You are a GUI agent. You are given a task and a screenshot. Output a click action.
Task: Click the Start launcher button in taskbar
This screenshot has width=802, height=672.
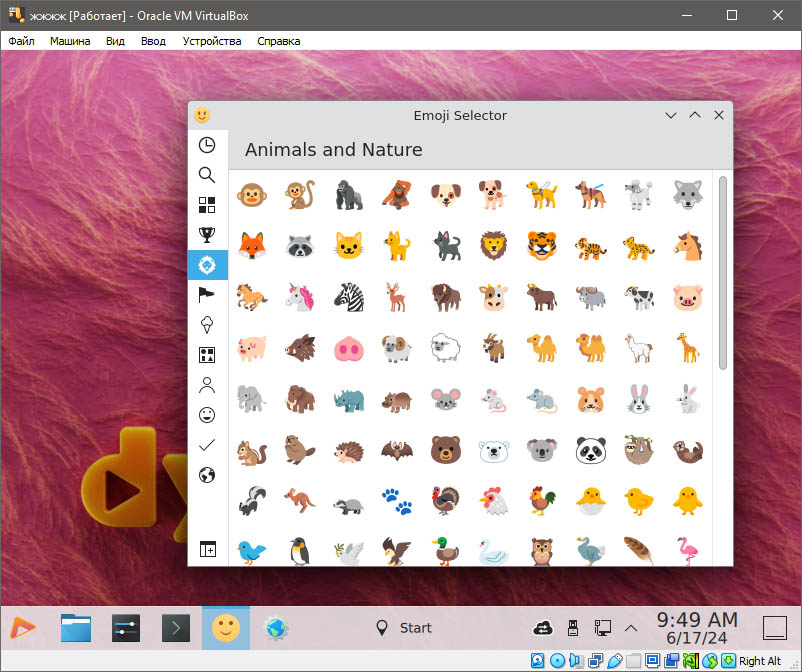[x=404, y=628]
